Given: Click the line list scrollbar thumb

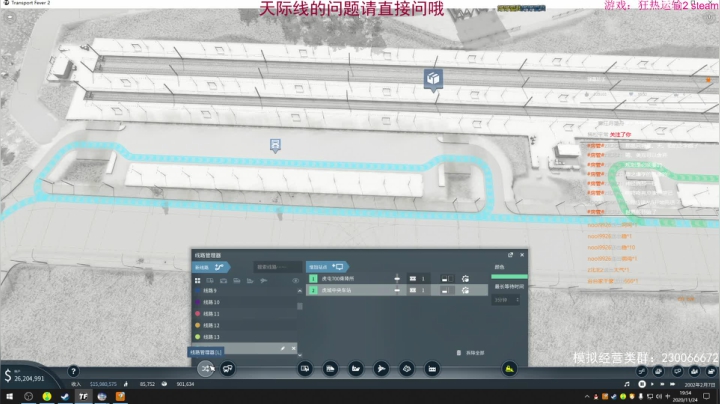Looking at the screenshot, I should tap(300, 306).
